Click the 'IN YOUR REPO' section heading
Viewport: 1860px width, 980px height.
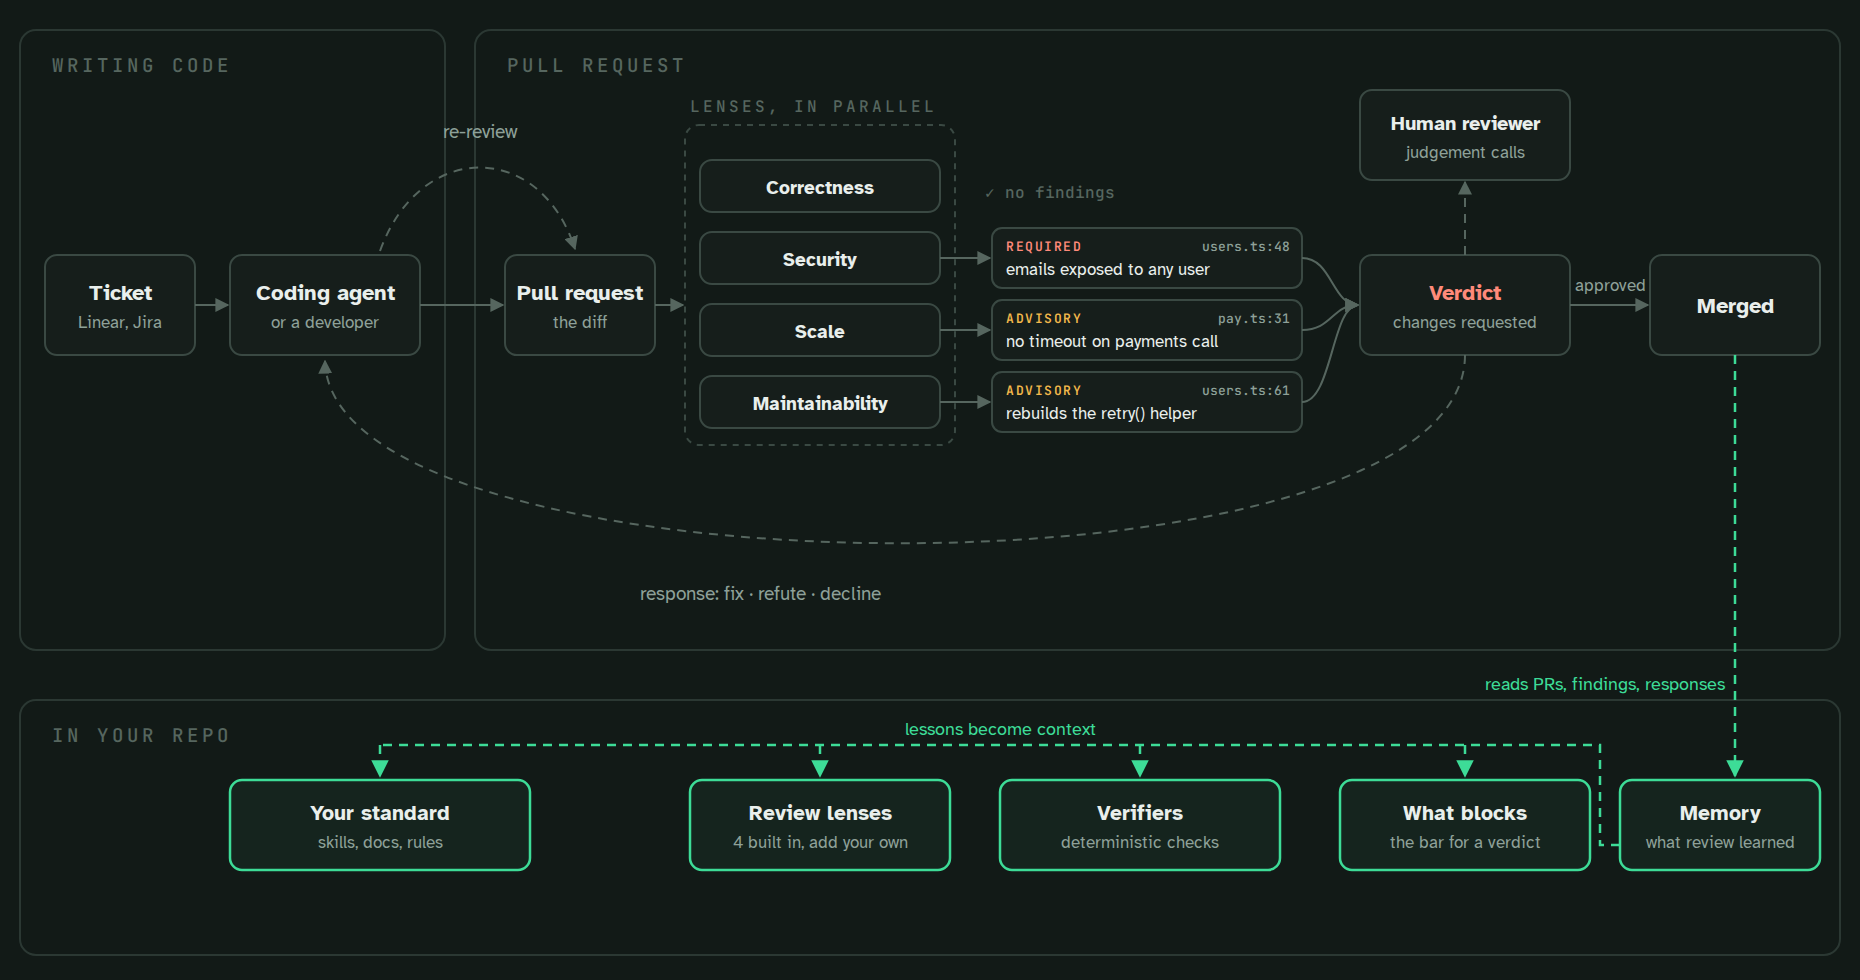[141, 736]
